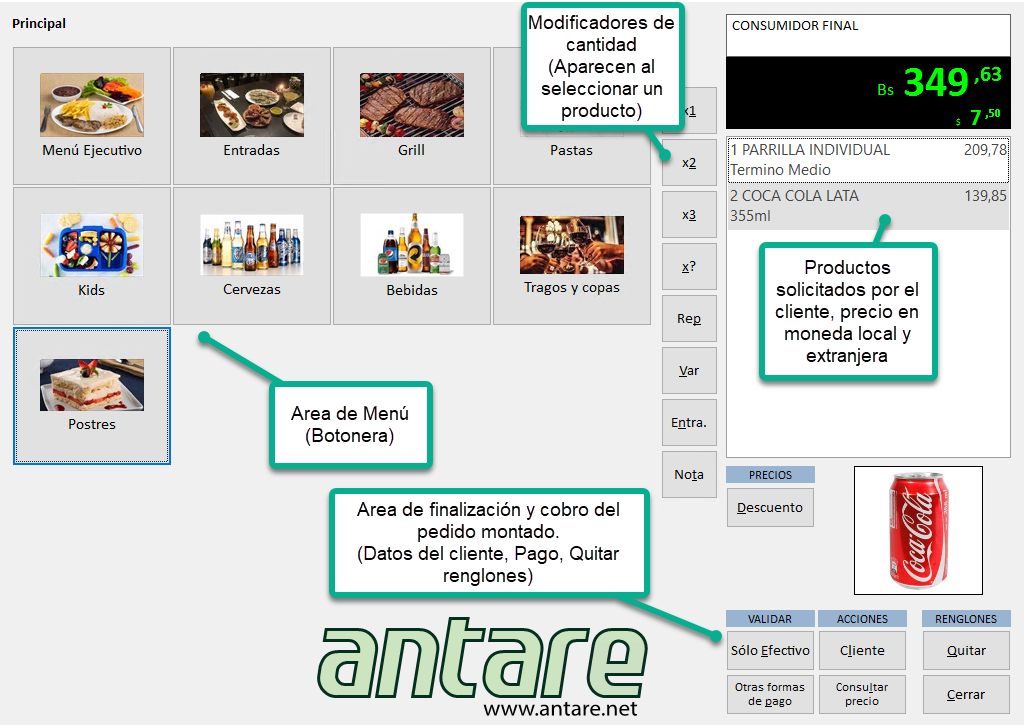Apply a Descuento to the order
Screen dimensions: 1024x725
[770, 507]
